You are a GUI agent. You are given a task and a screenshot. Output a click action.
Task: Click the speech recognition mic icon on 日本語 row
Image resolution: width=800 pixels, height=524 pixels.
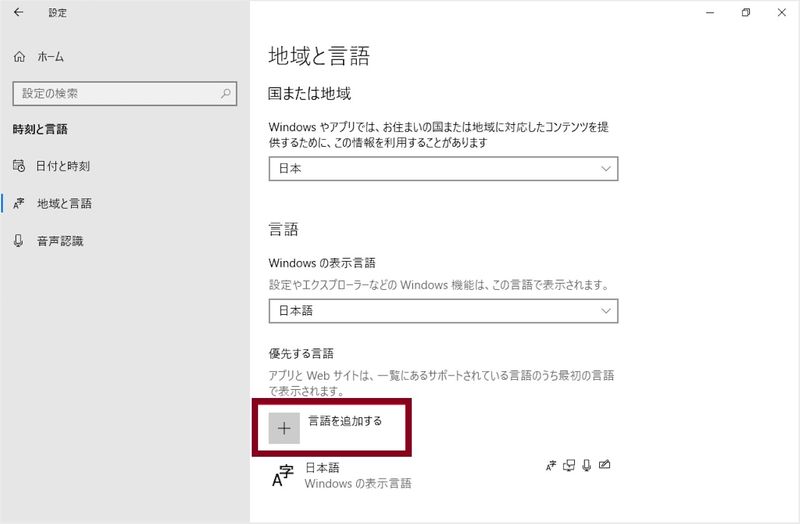587,465
